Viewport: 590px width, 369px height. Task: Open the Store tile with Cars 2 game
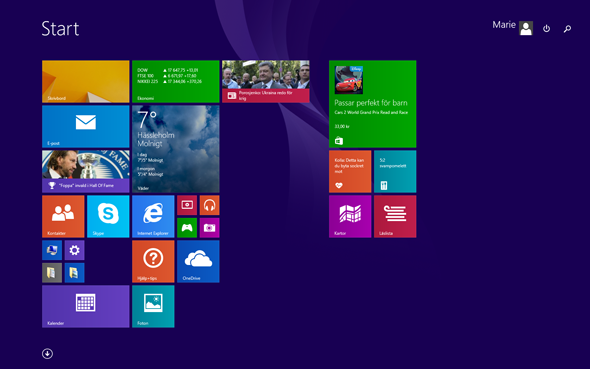click(x=373, y=104)
